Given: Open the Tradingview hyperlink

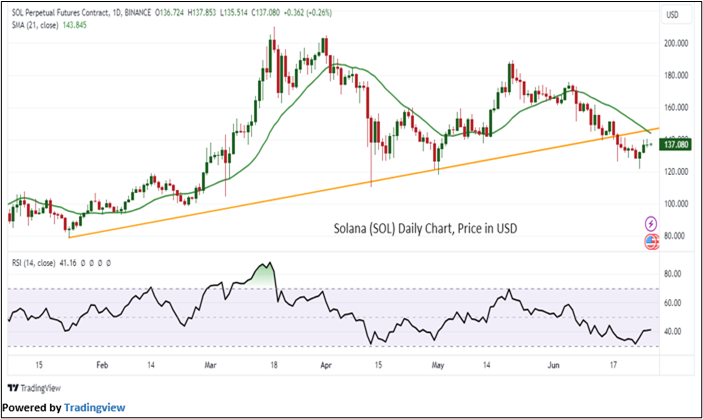Looking at the screenshot, I should coord(95,408).
